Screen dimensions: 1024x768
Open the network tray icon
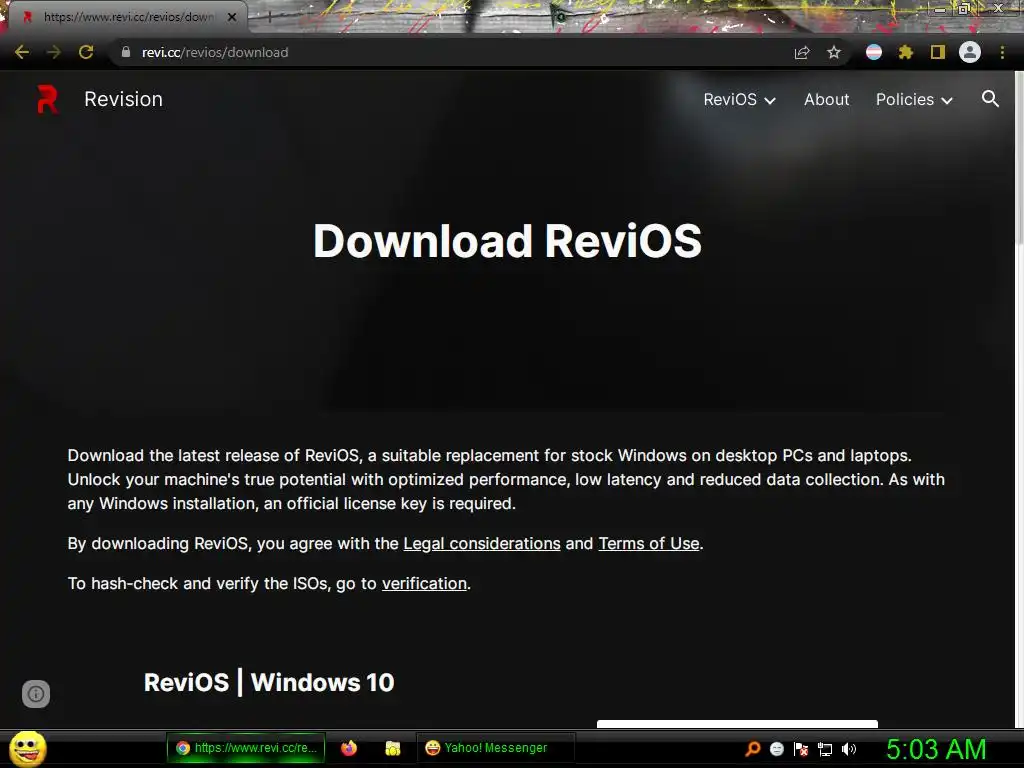825,749
